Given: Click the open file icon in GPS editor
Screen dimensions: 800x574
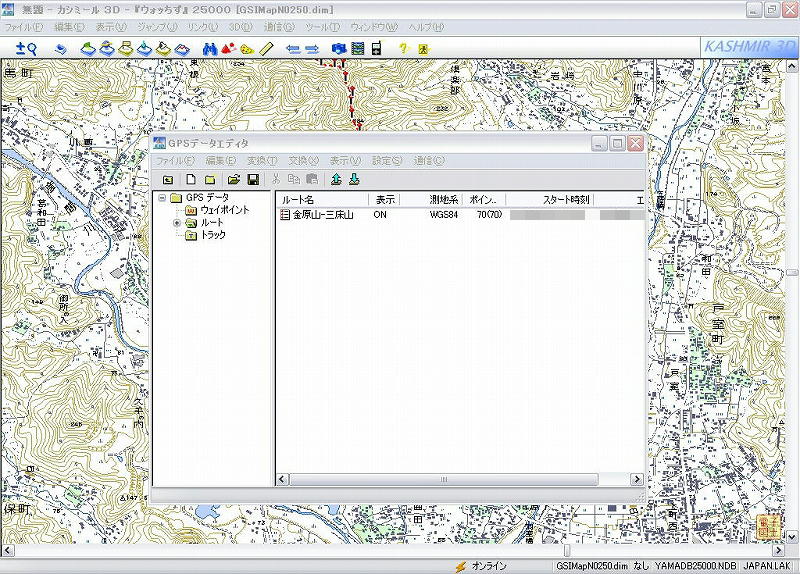Looking at the screenshot, I should 234,179.
